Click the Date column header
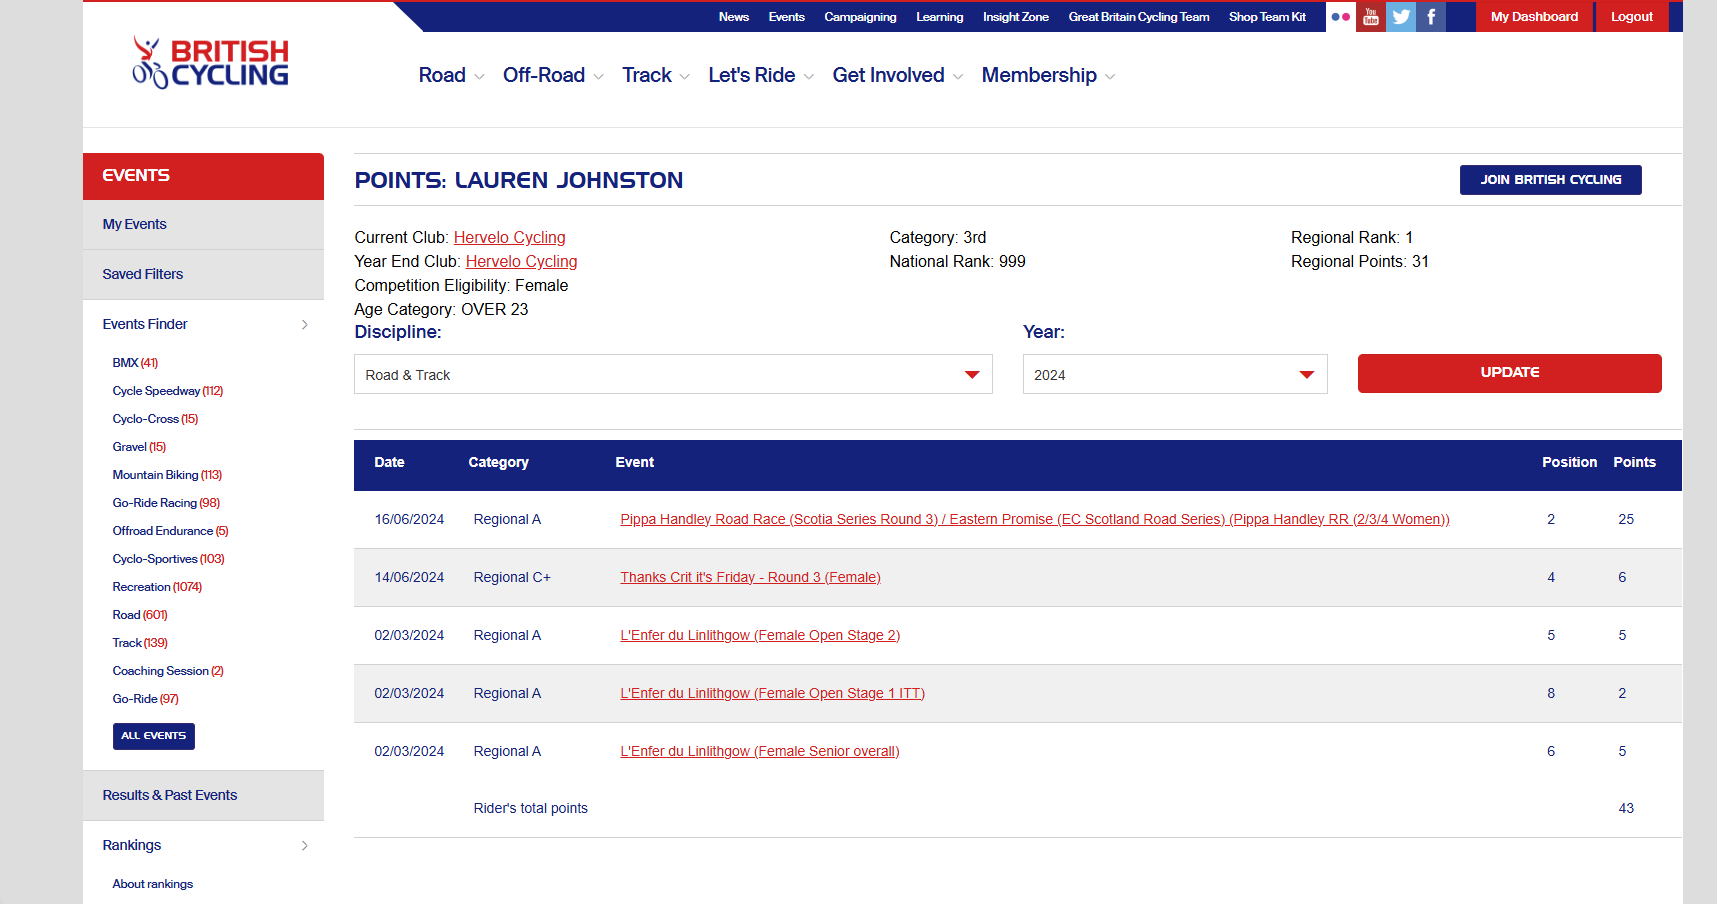1717x904 pixels. coord(389,463)
